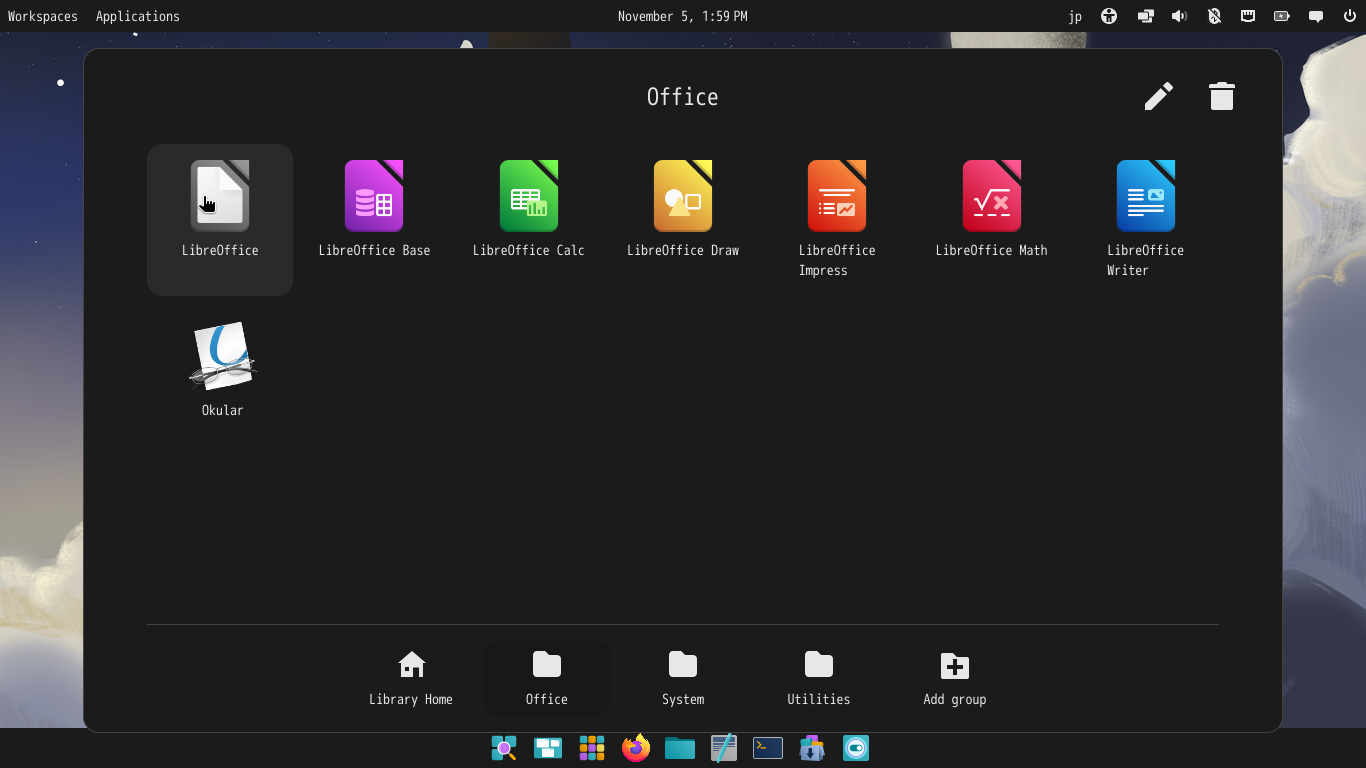The image size is (1366, 768).
Task: Launch Firefox from dock
Action: [x=636, y=748]
